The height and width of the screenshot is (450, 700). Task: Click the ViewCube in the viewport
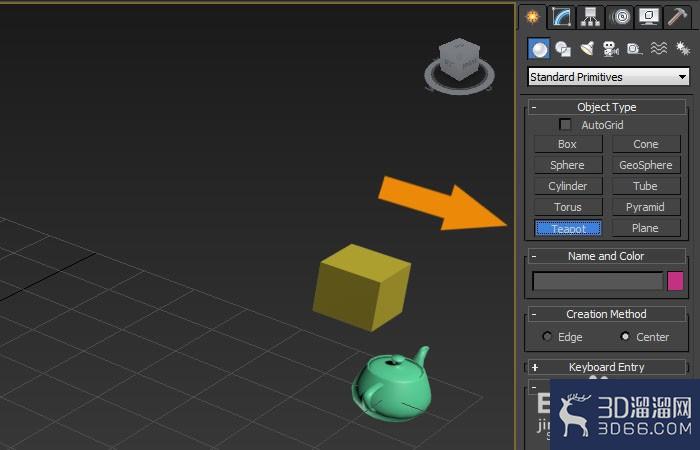(x=460, y=58)
